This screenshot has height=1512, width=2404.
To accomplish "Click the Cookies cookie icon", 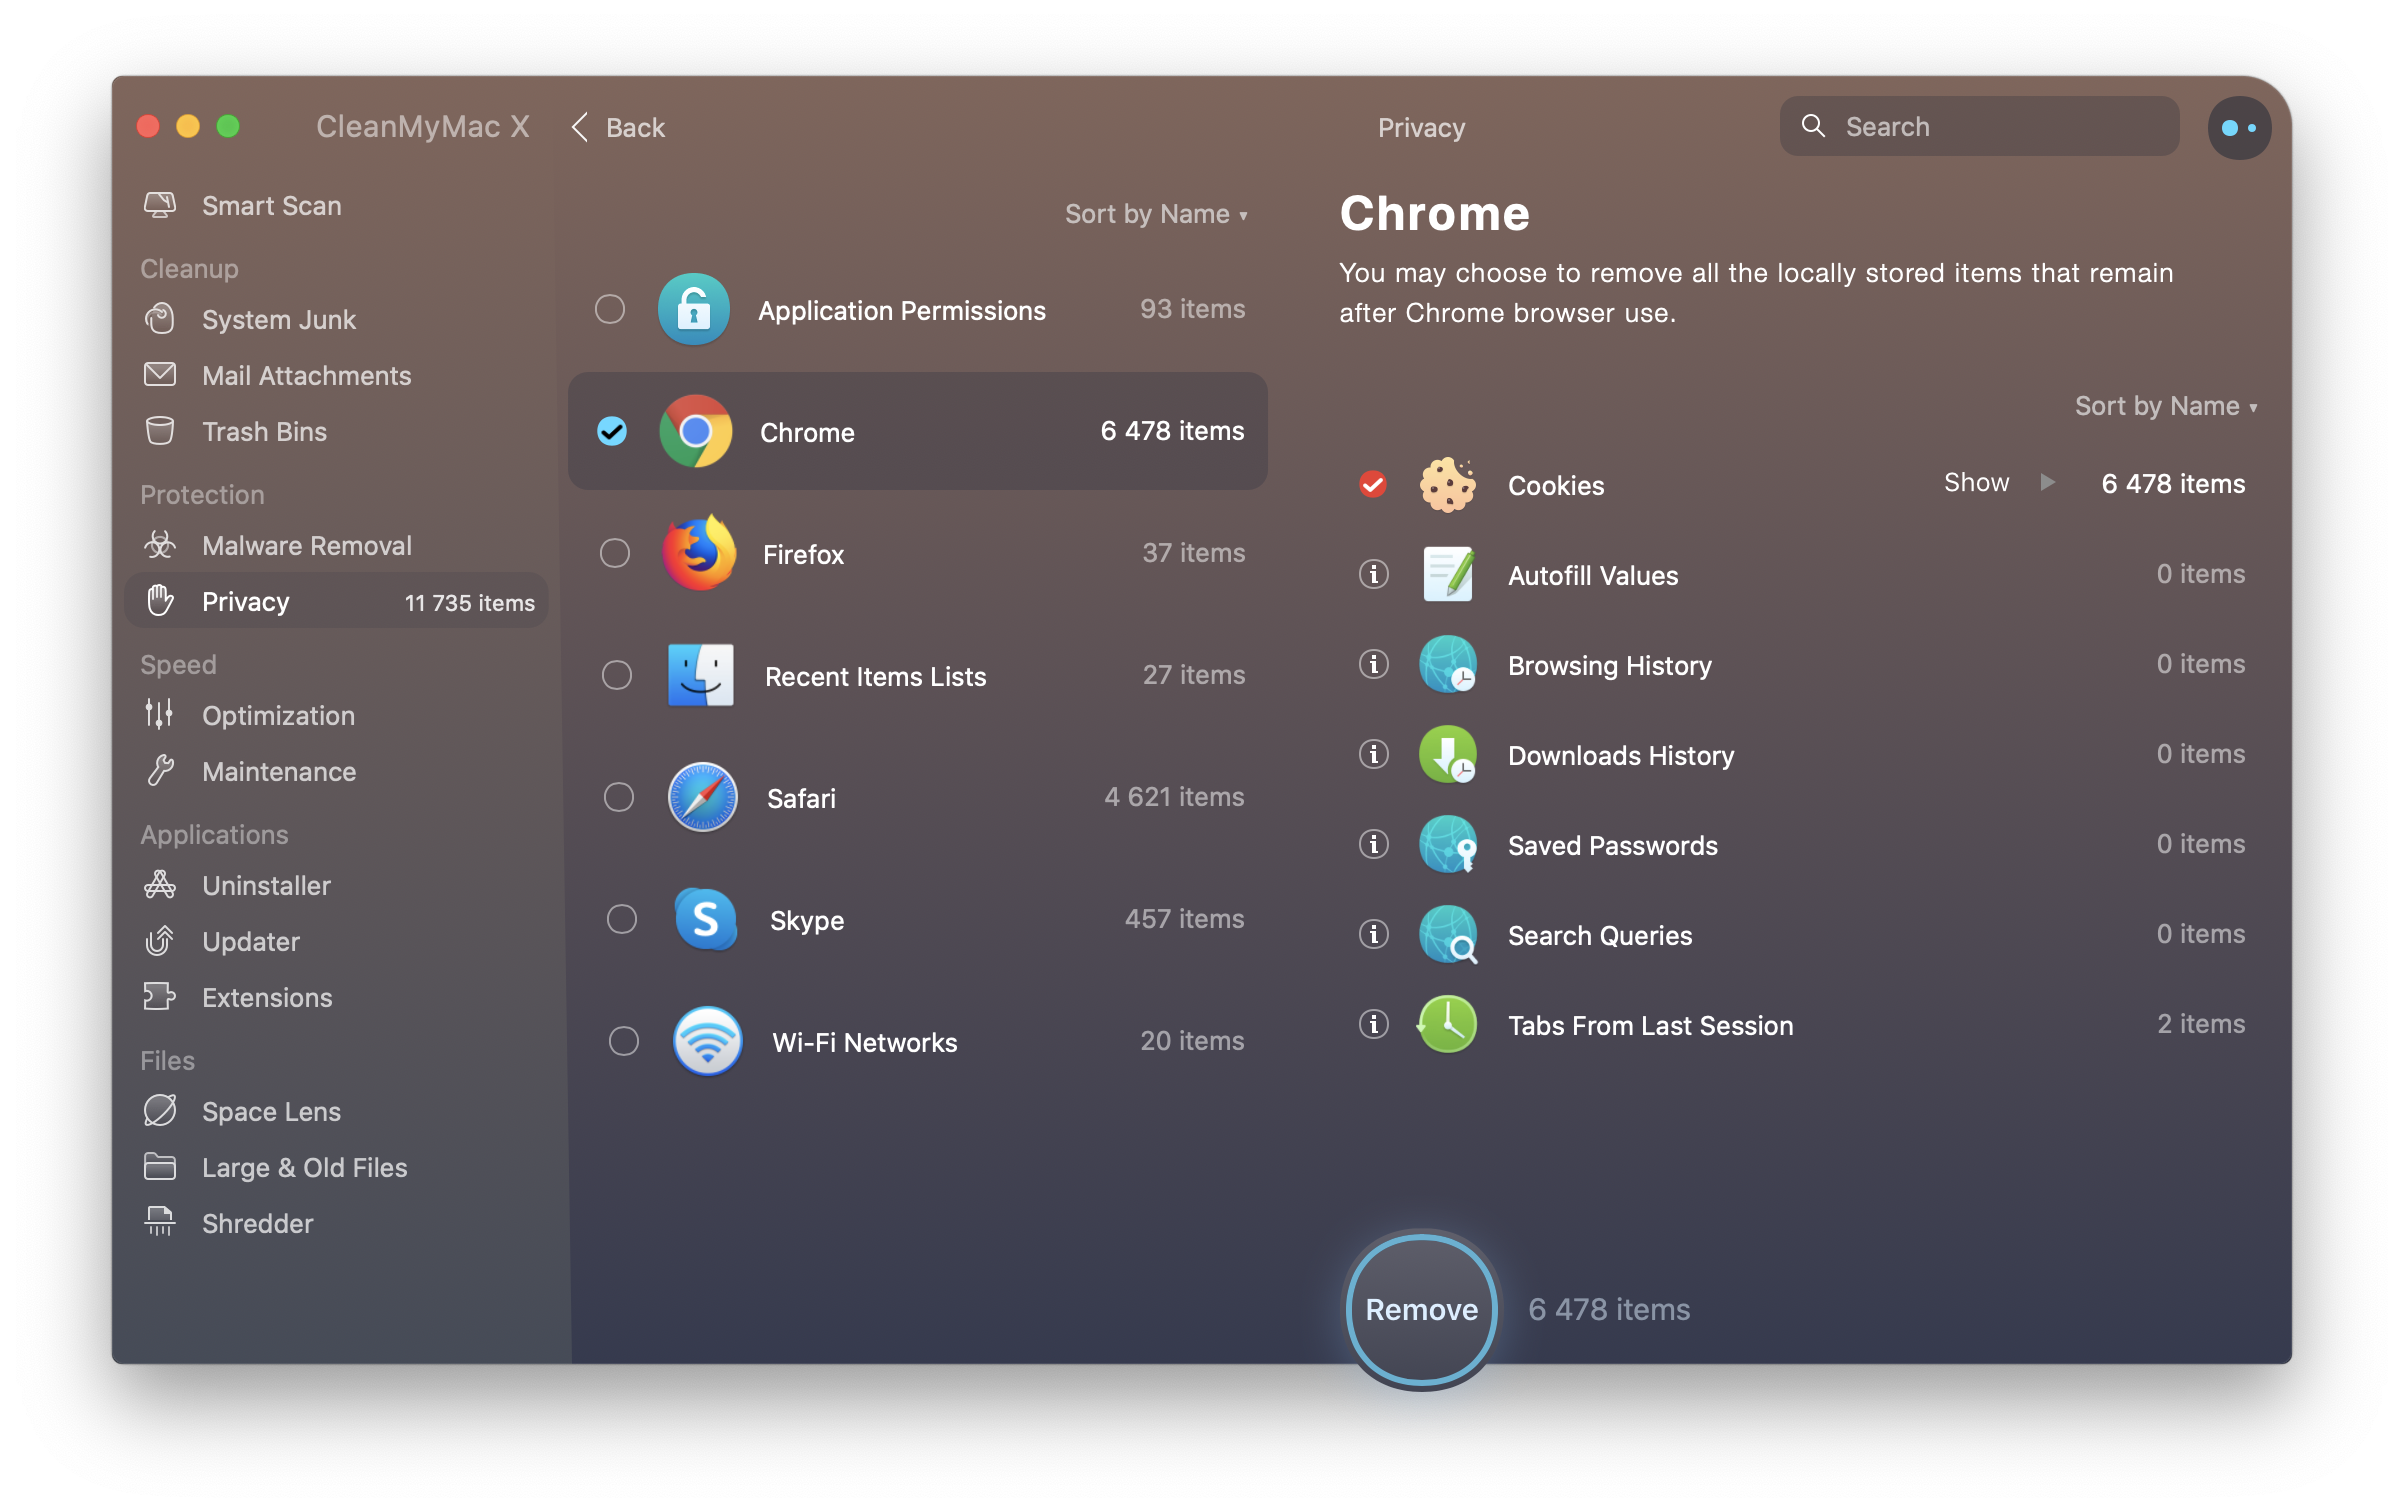I will 1447,485.
